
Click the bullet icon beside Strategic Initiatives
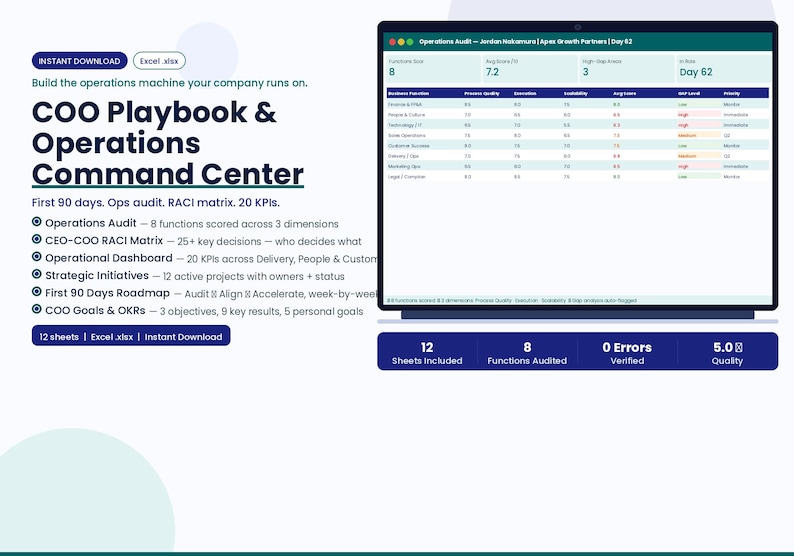click(x=36, y=274)
